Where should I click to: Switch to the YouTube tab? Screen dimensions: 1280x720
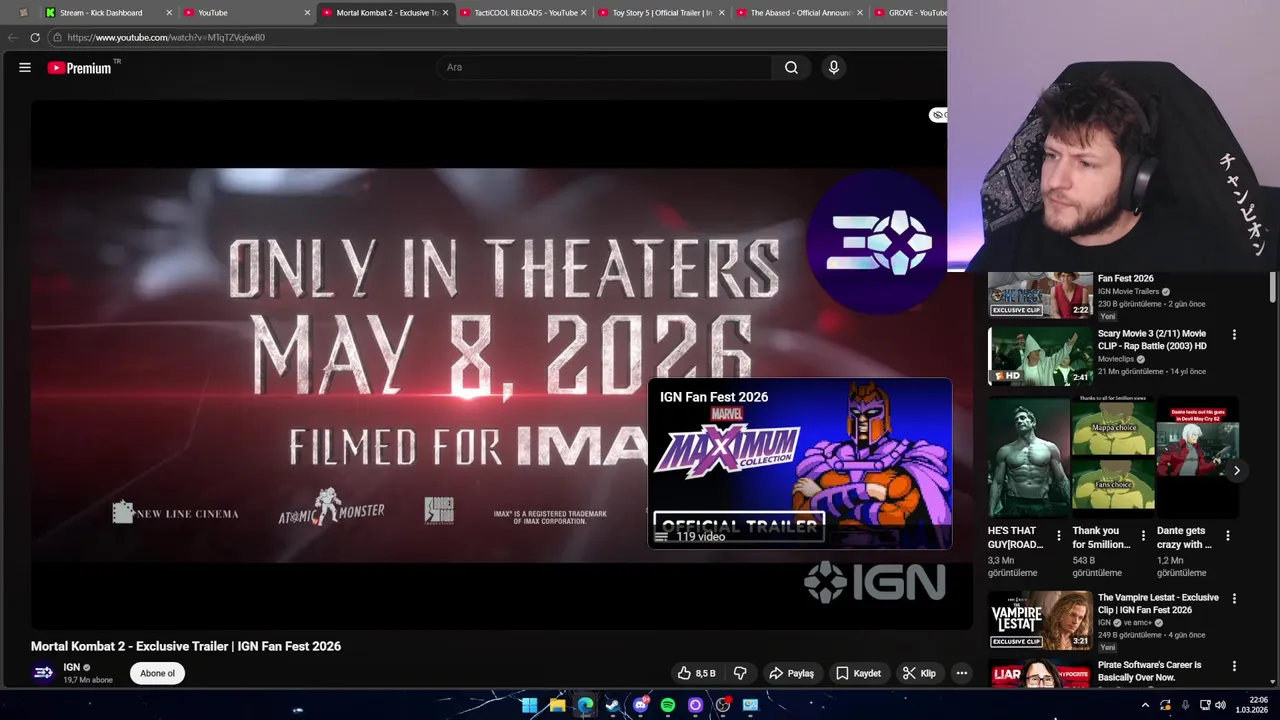point(247,13)
